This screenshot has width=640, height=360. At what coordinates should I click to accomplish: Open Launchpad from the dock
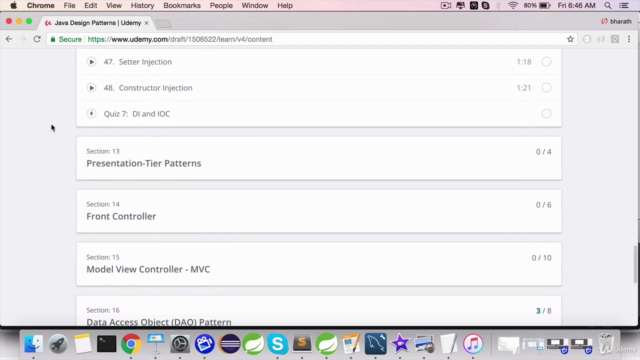click(58, 344)
